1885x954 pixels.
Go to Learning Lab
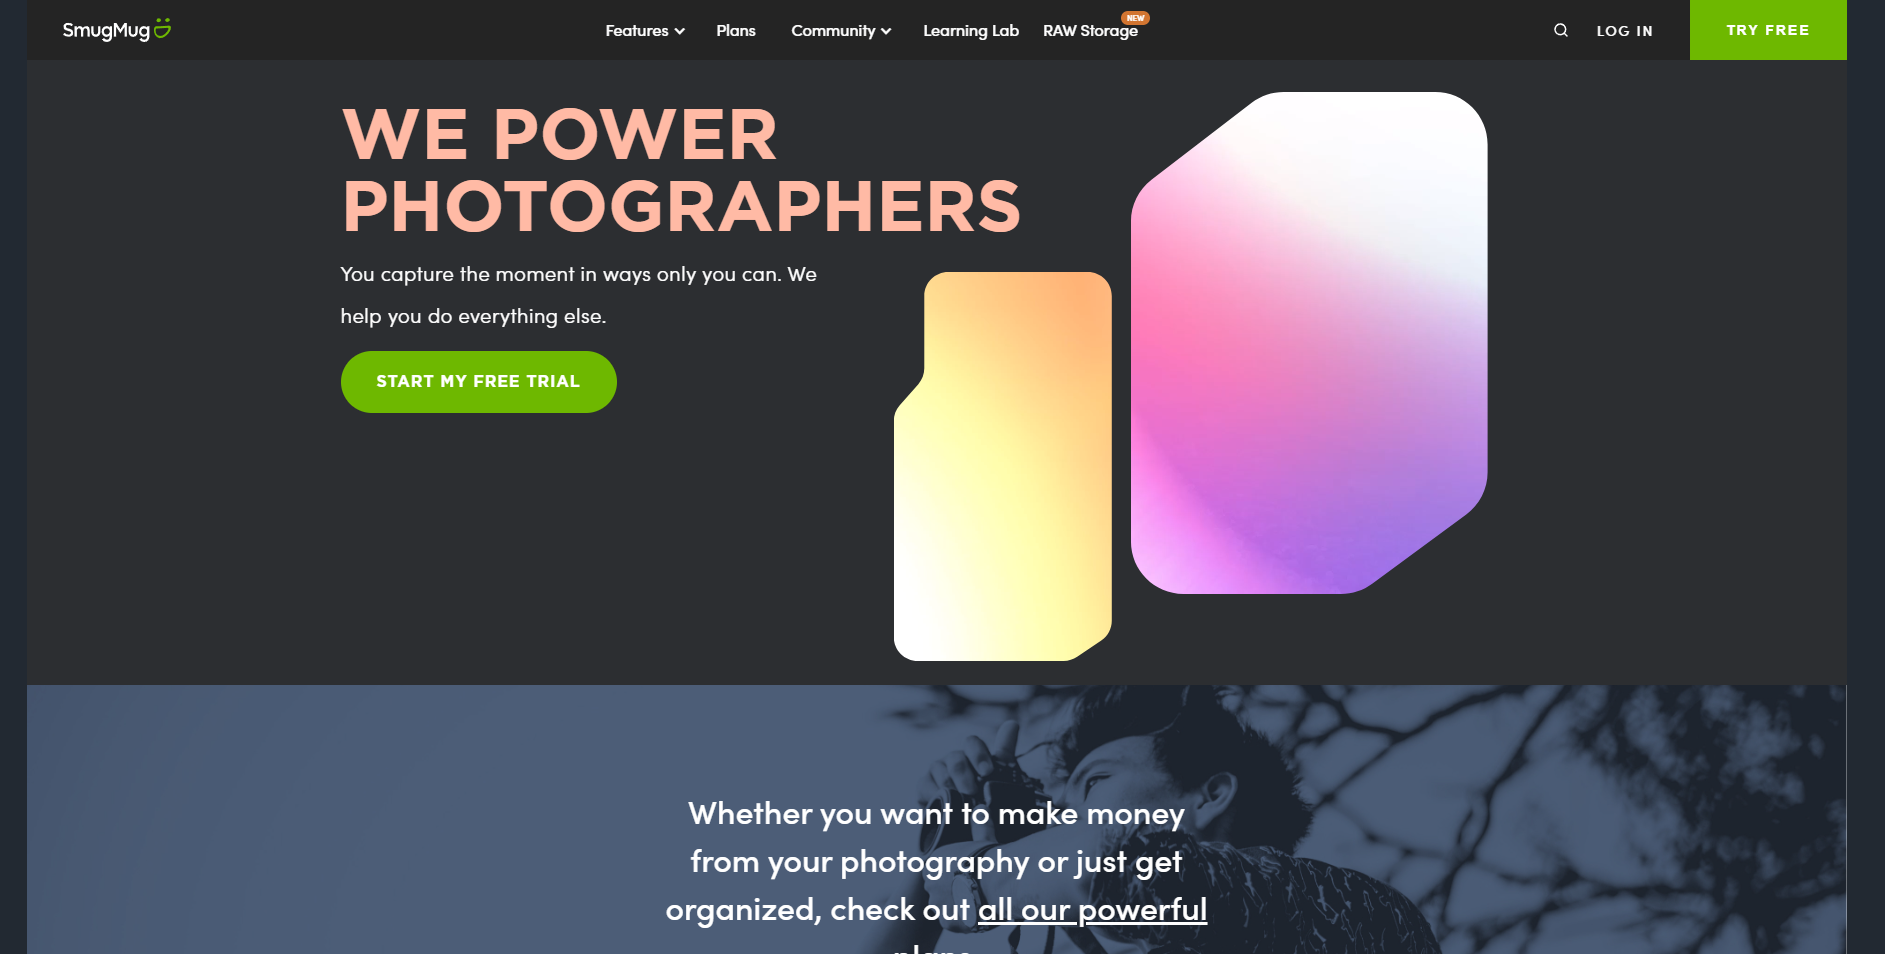[971, 31]
